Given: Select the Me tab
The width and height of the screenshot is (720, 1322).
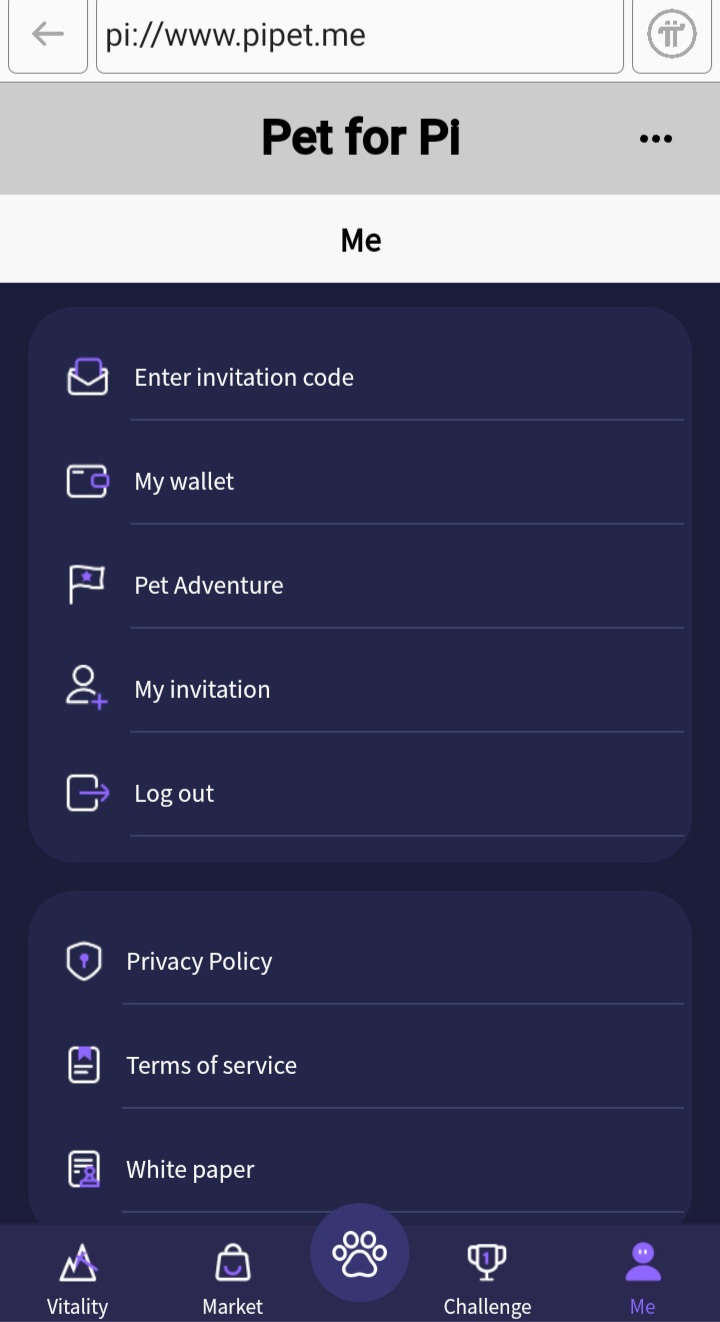Looking at the screenshot, I should coord(642,1277).
